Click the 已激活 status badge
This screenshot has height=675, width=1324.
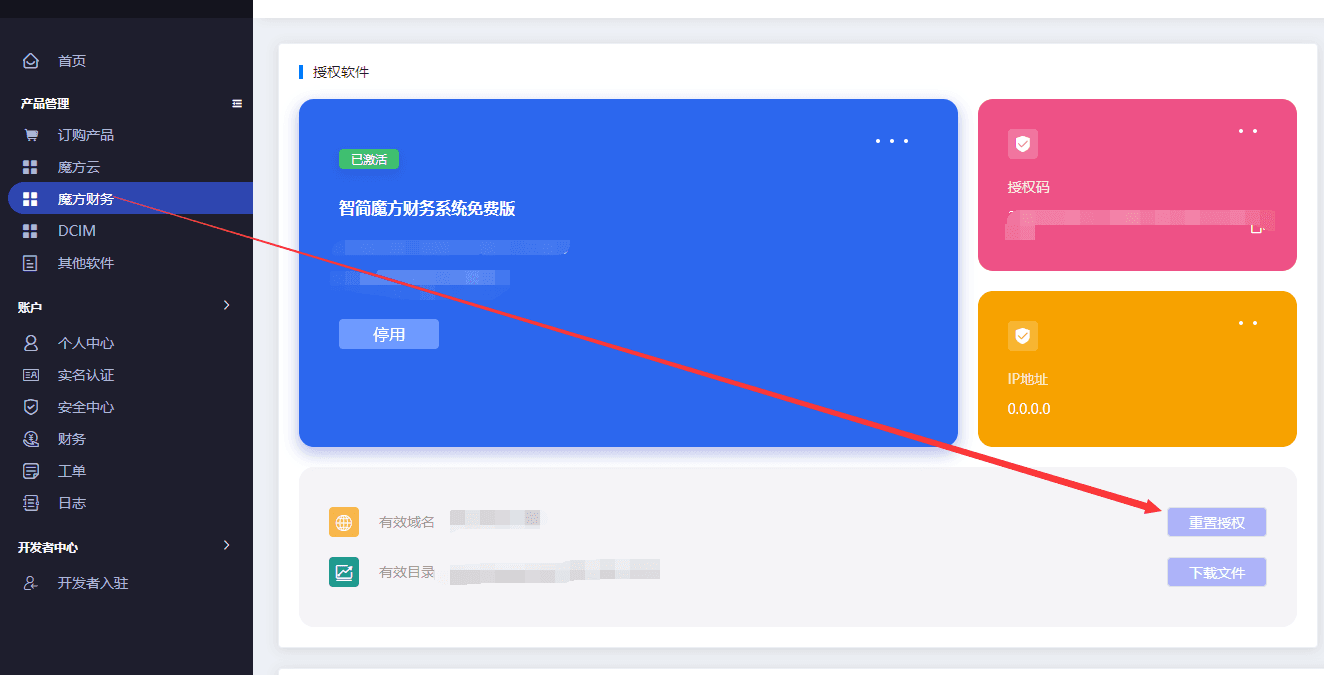369,159
